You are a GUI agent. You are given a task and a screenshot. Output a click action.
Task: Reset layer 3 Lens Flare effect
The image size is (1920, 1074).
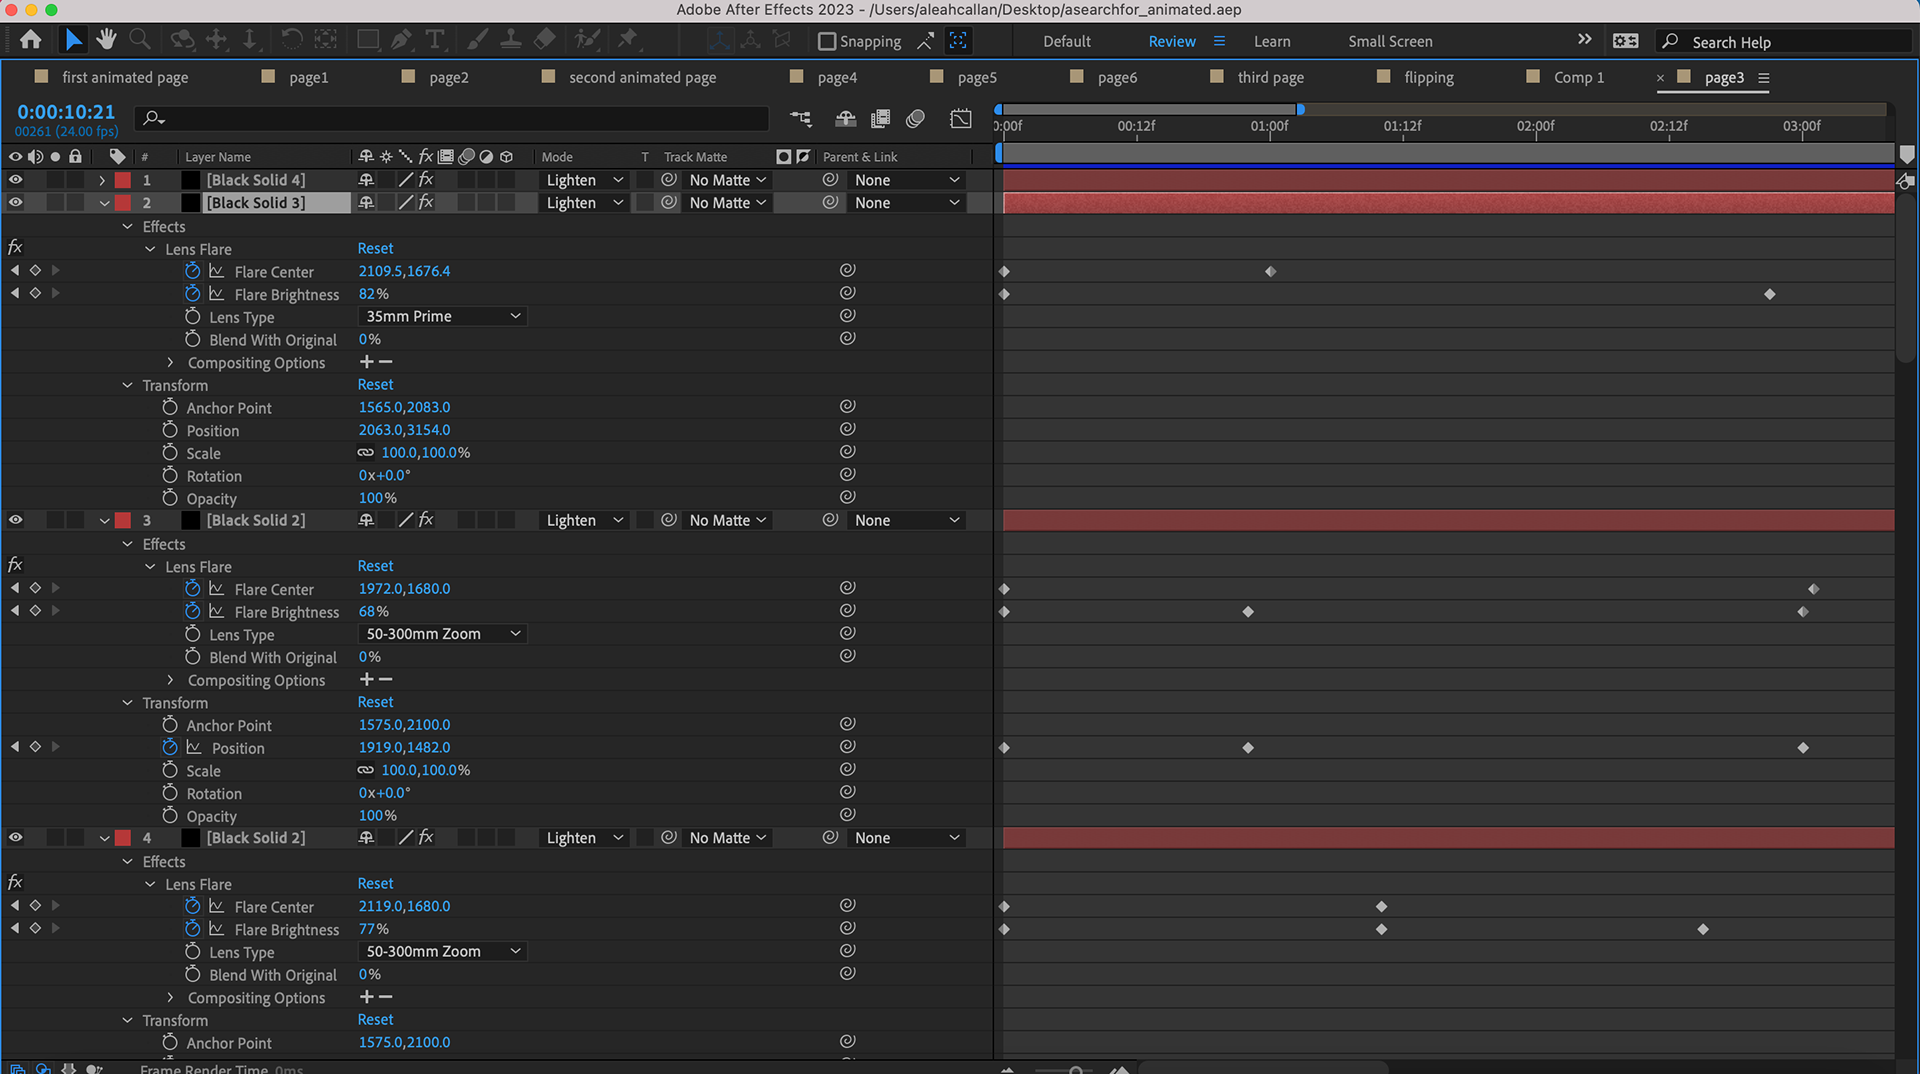tap(375, 566)
